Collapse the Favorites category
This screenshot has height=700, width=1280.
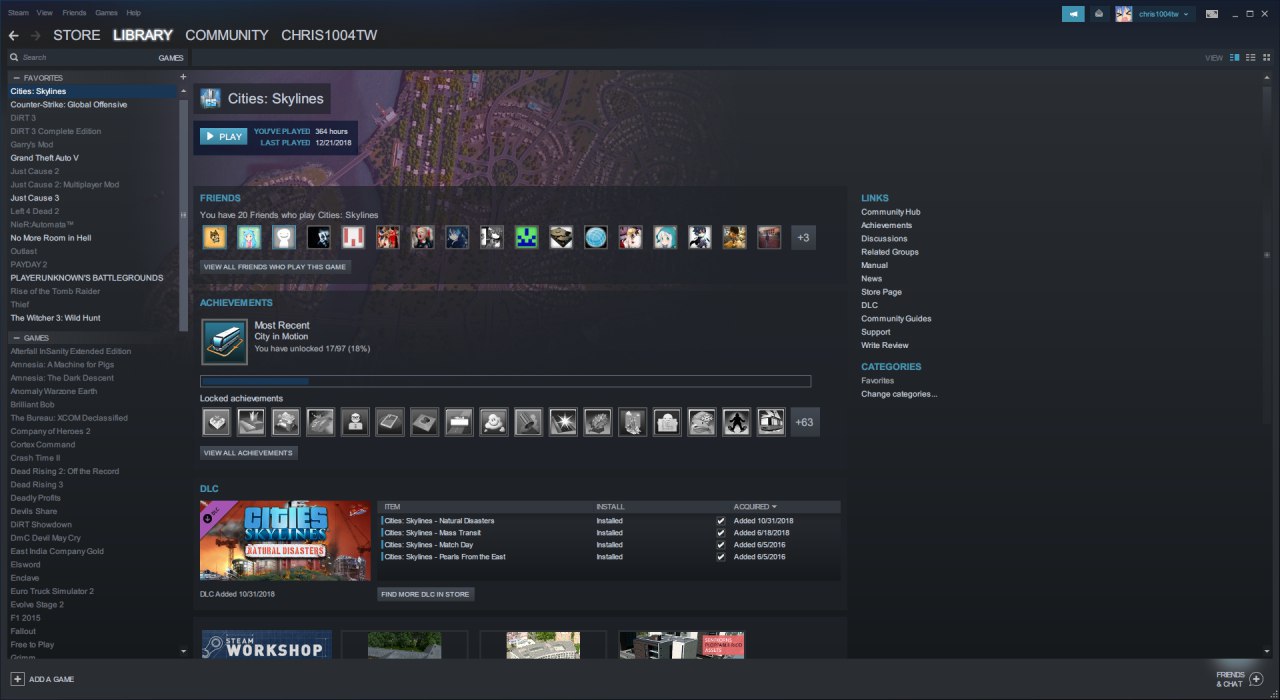pyautogui.click(x=16, y=78)
